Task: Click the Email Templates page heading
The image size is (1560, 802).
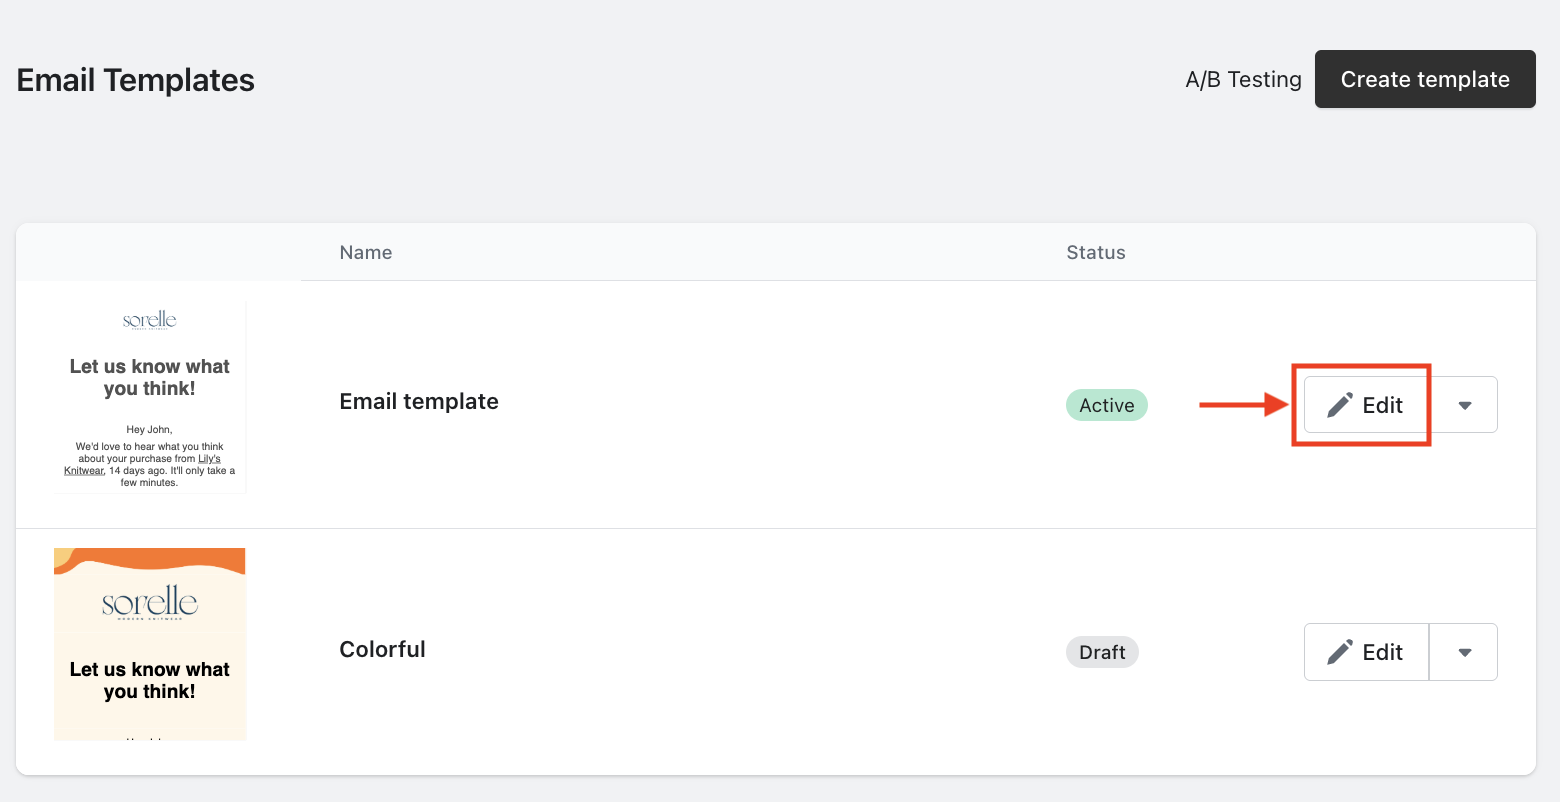Action: [x=136, y=80]
